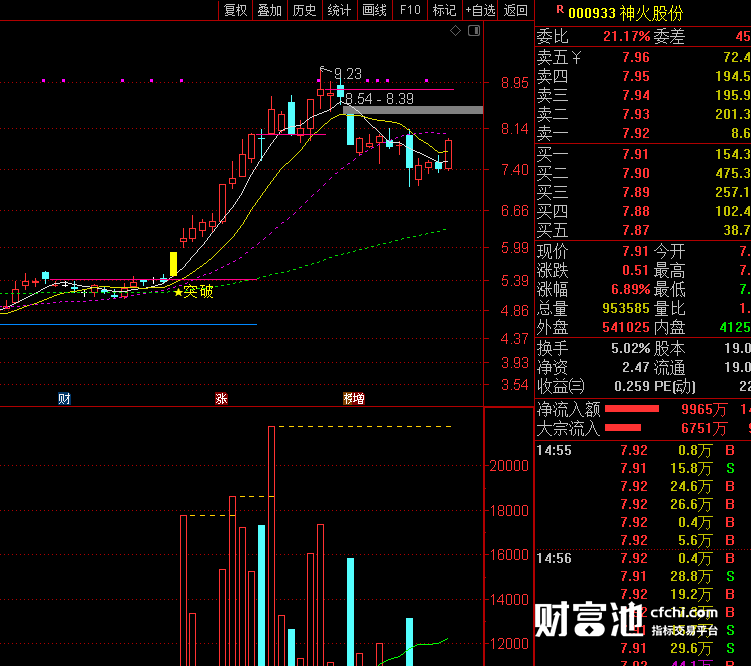Select the 外盘 541025 value

click(626, 327)
